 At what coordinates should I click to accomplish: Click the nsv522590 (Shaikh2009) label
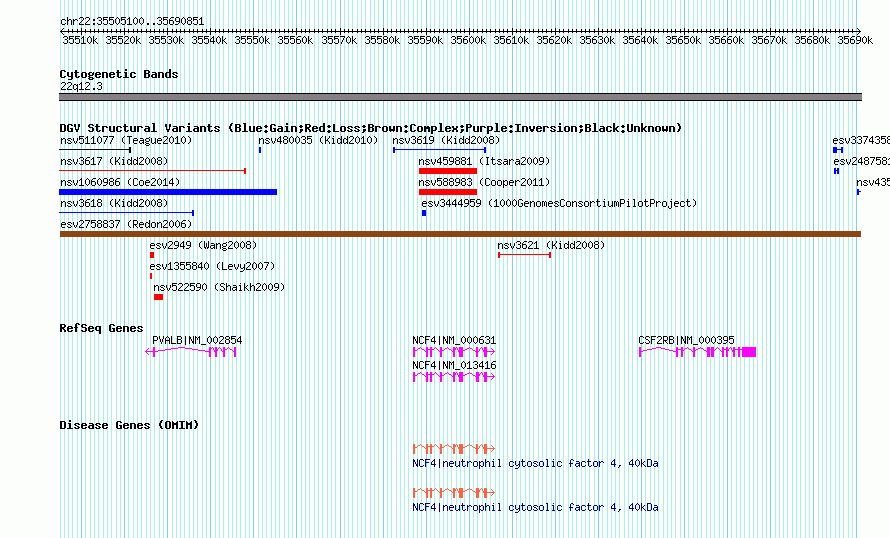[219, 287]
